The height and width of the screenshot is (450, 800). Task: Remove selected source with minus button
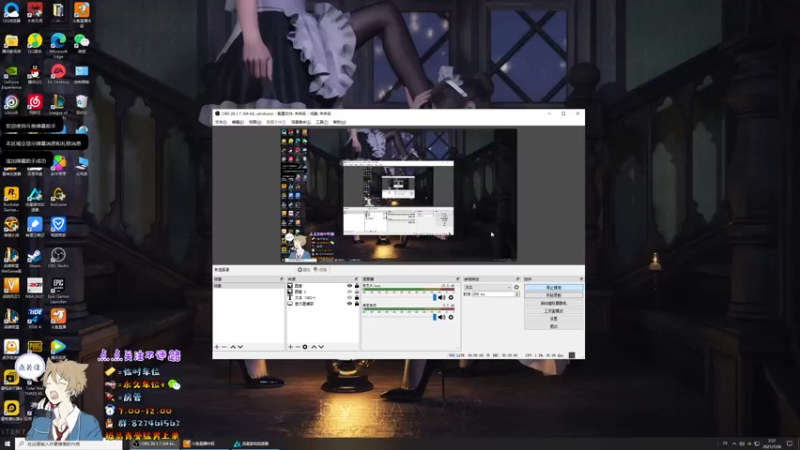click(297, 347)
